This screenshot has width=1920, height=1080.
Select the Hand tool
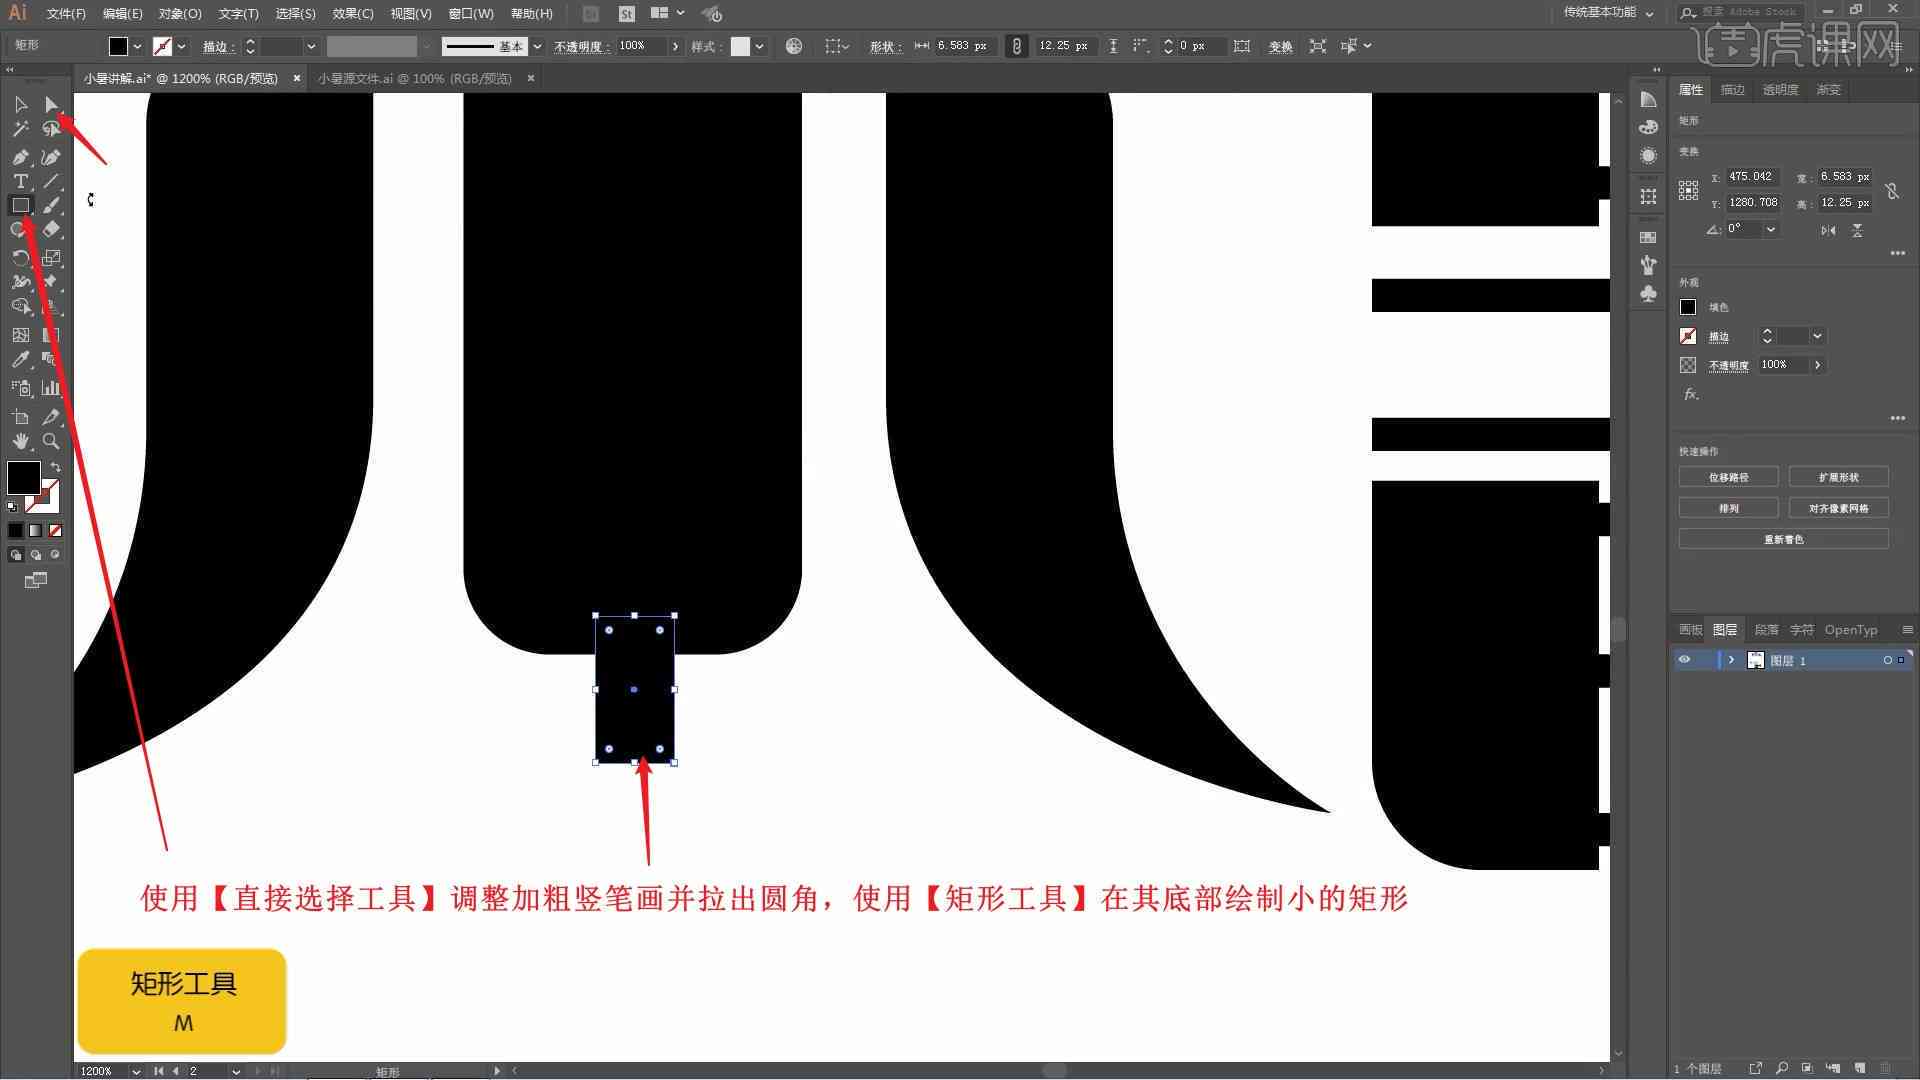pos(20,442)
